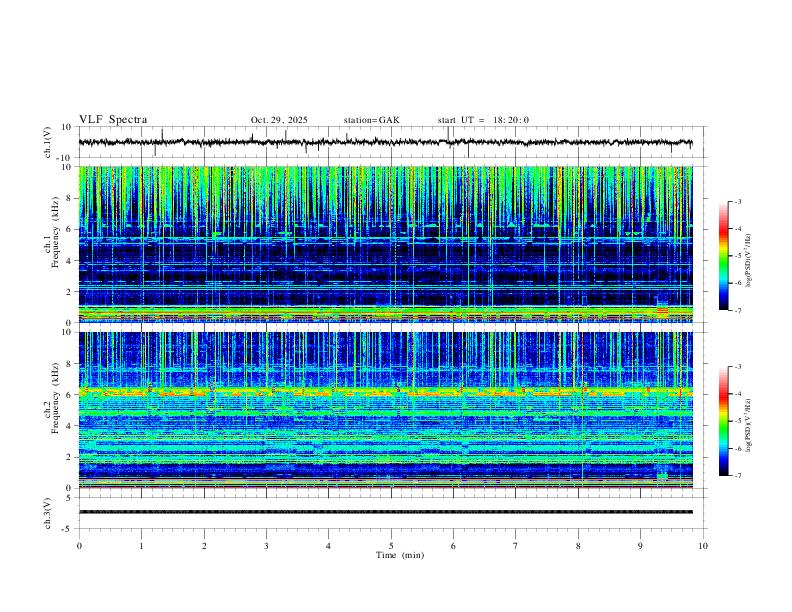Screen dimensions: 792x612
Task: Click time axis tick label "5"
Action: tap(391, 546)
